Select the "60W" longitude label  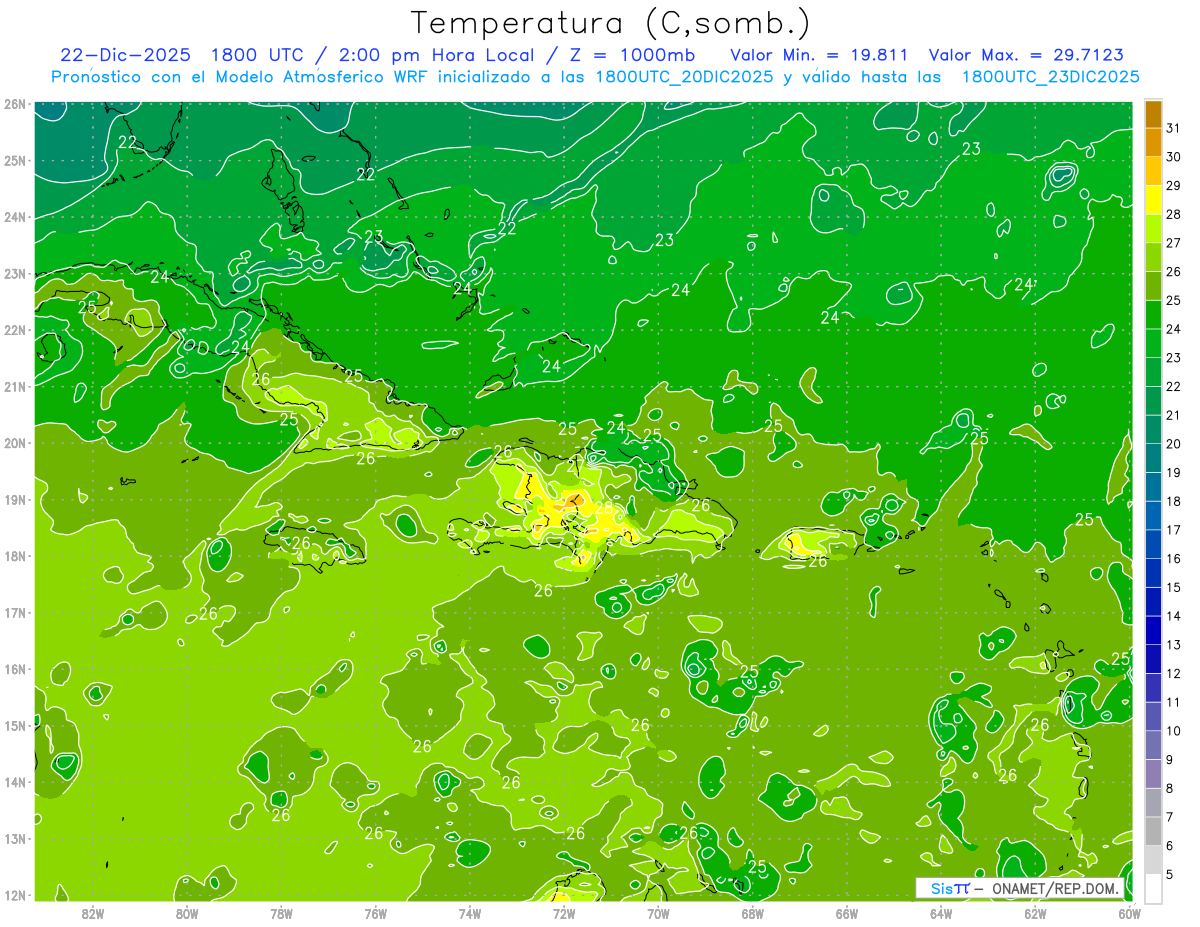tap(1130, 913)
